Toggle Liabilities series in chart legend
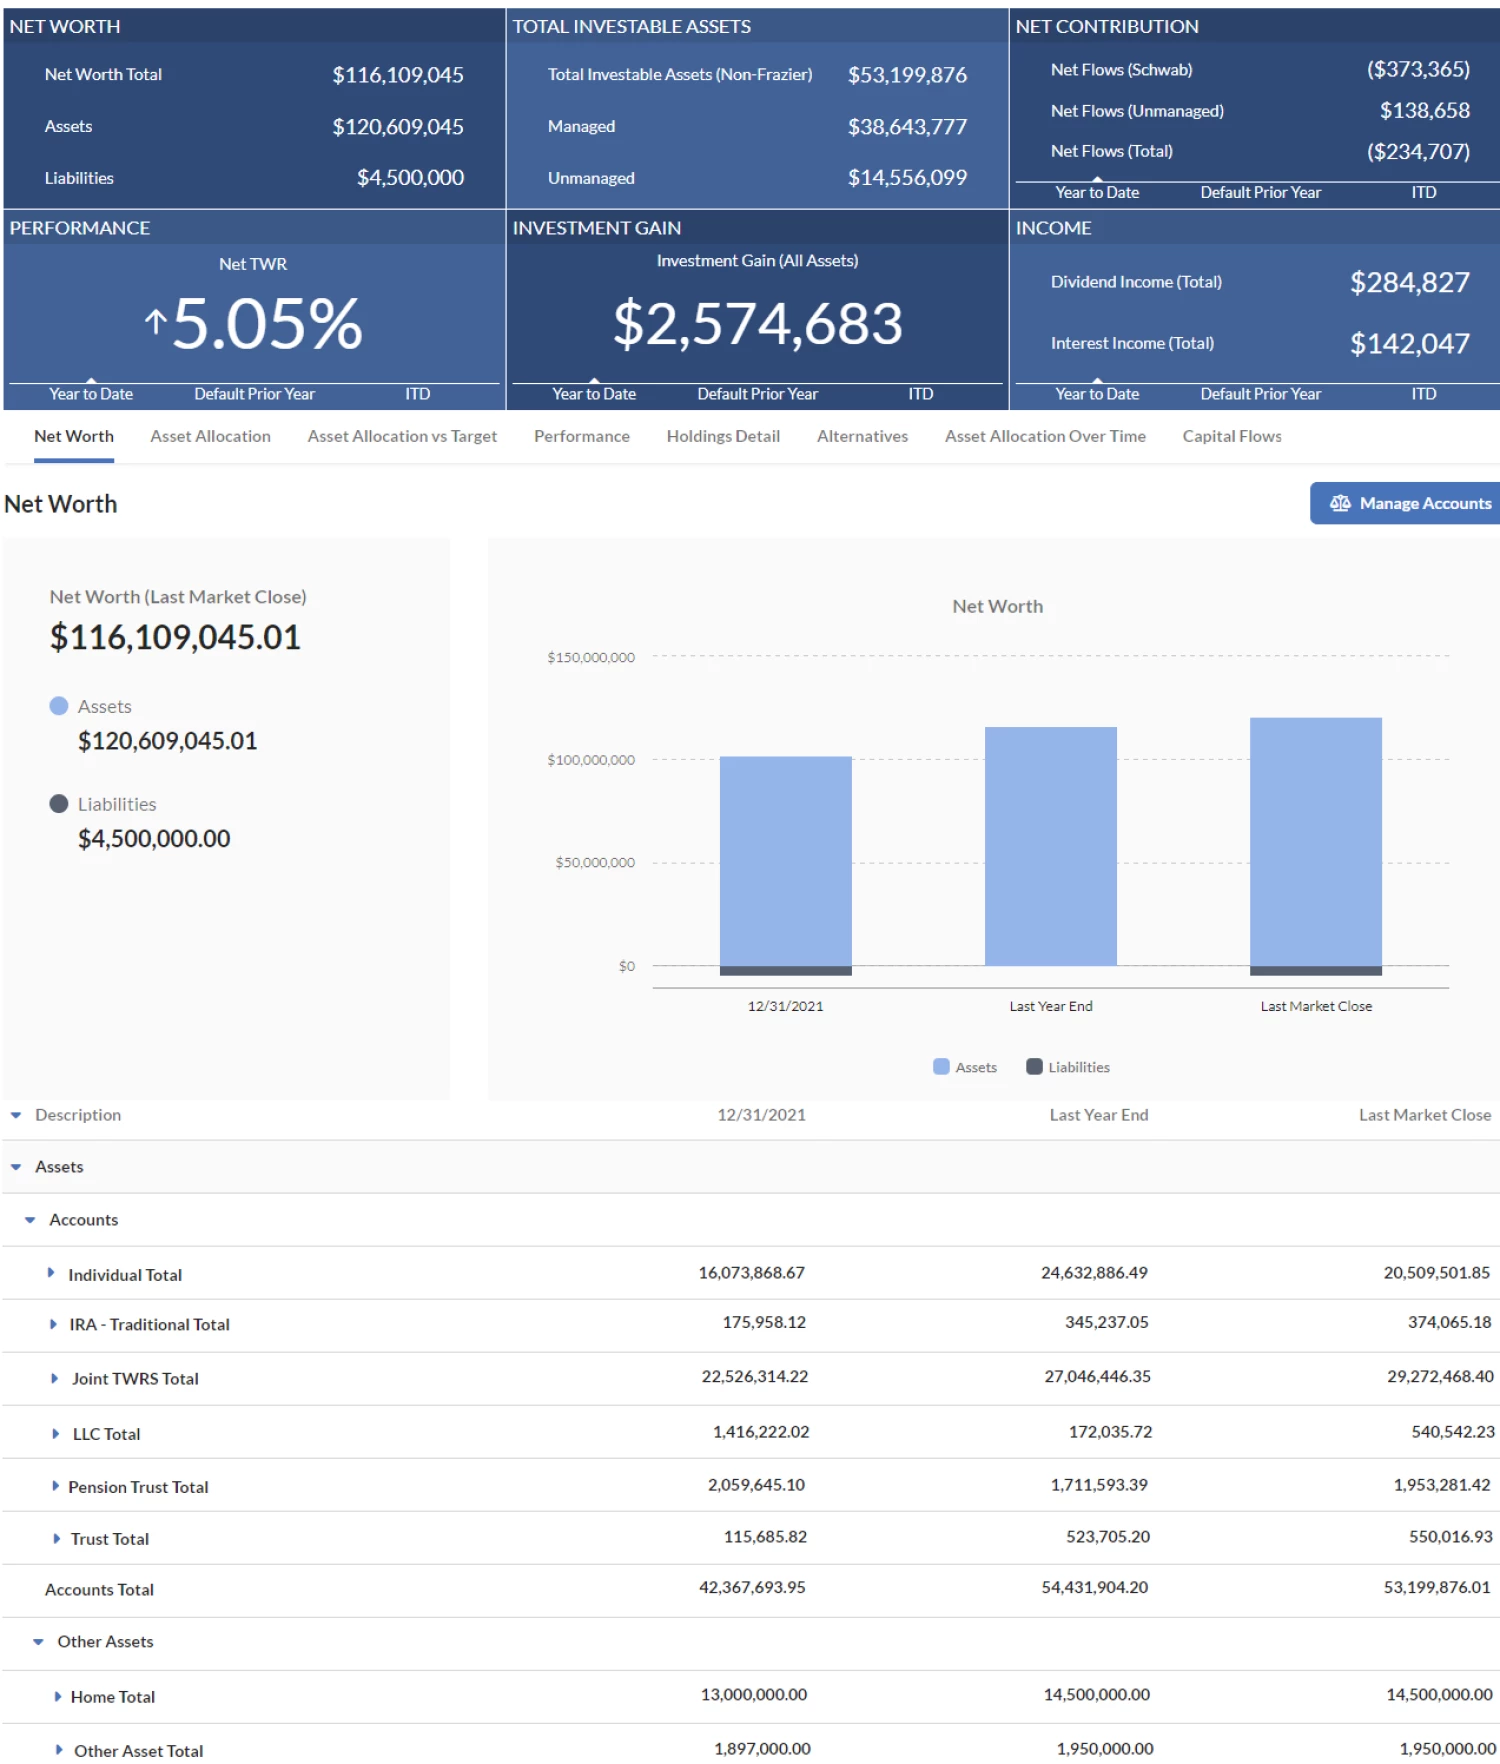 [1068, 1067]
